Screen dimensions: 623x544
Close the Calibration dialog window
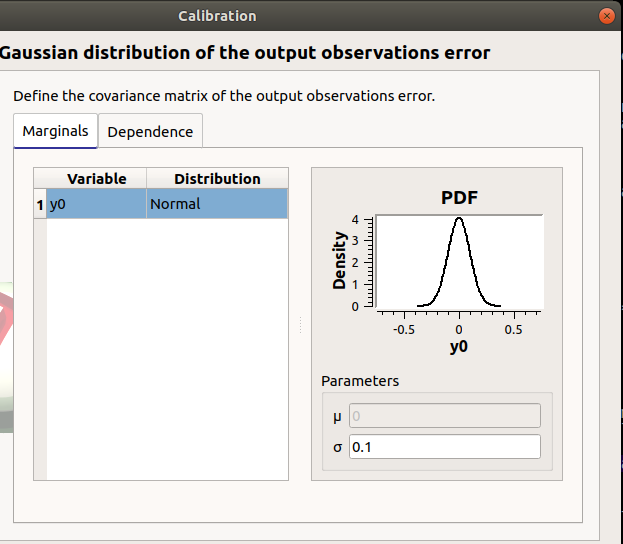point(604,16)
